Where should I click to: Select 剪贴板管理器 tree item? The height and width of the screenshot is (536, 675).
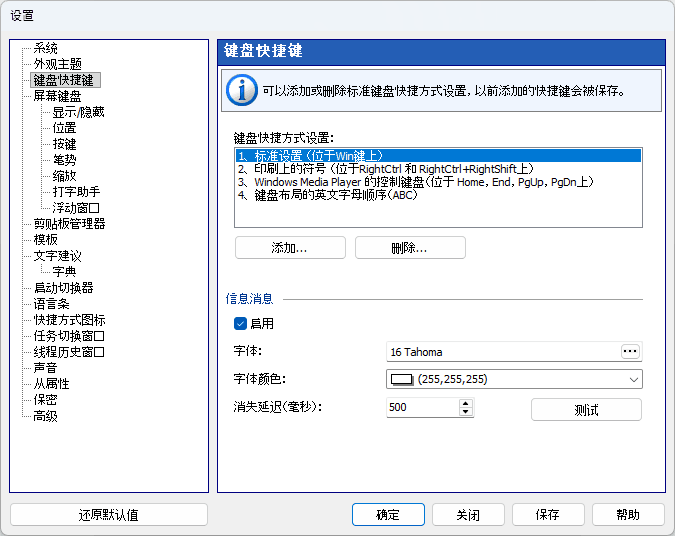click(x=70, y=224)
